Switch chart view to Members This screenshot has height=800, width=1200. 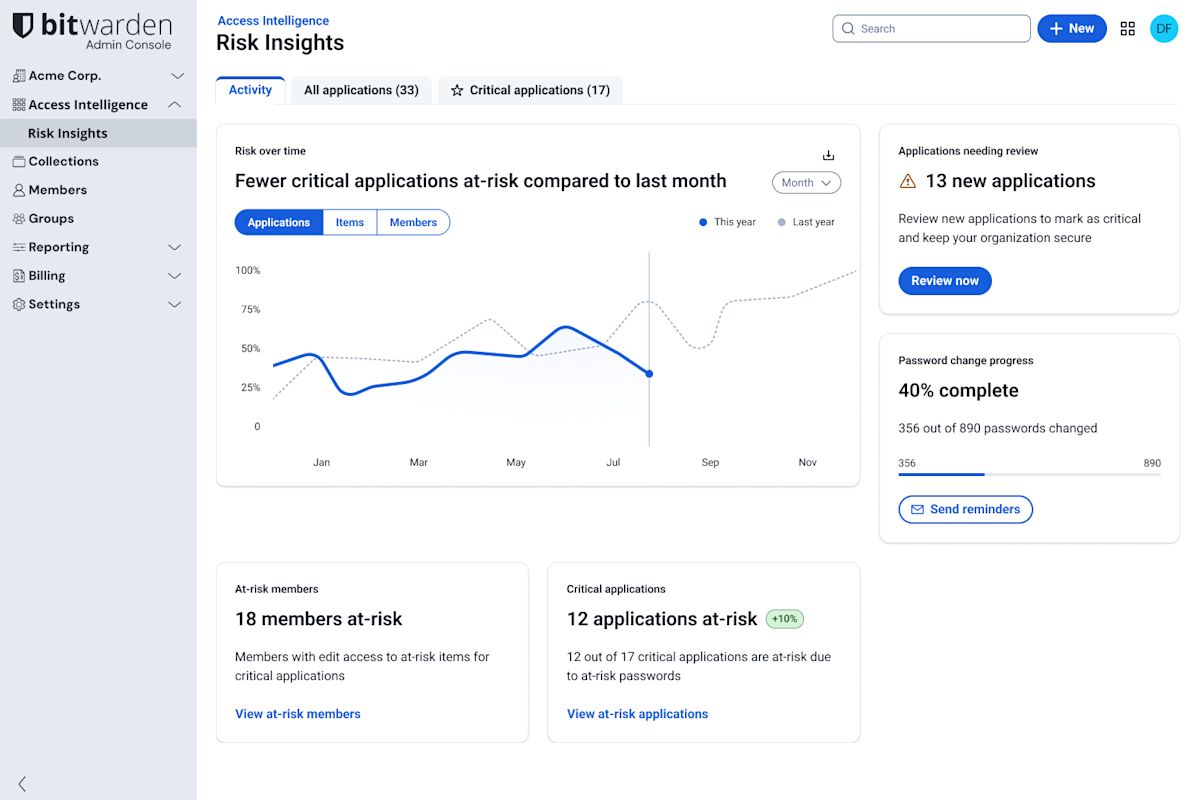coord(413,222)
